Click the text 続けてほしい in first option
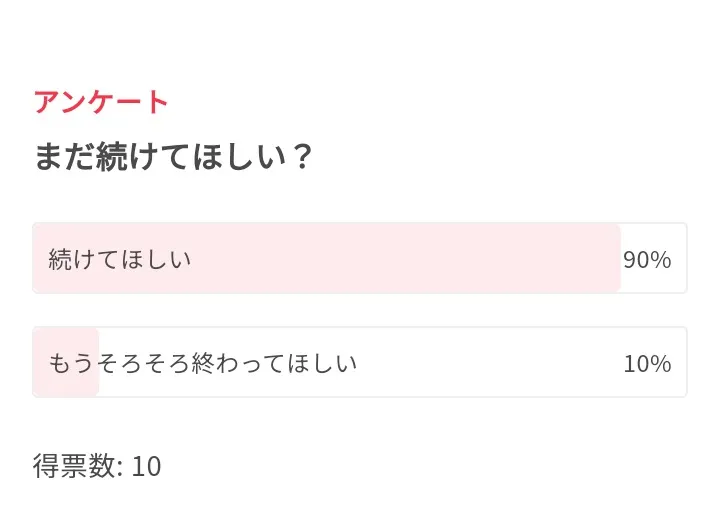 coord(120,260)
